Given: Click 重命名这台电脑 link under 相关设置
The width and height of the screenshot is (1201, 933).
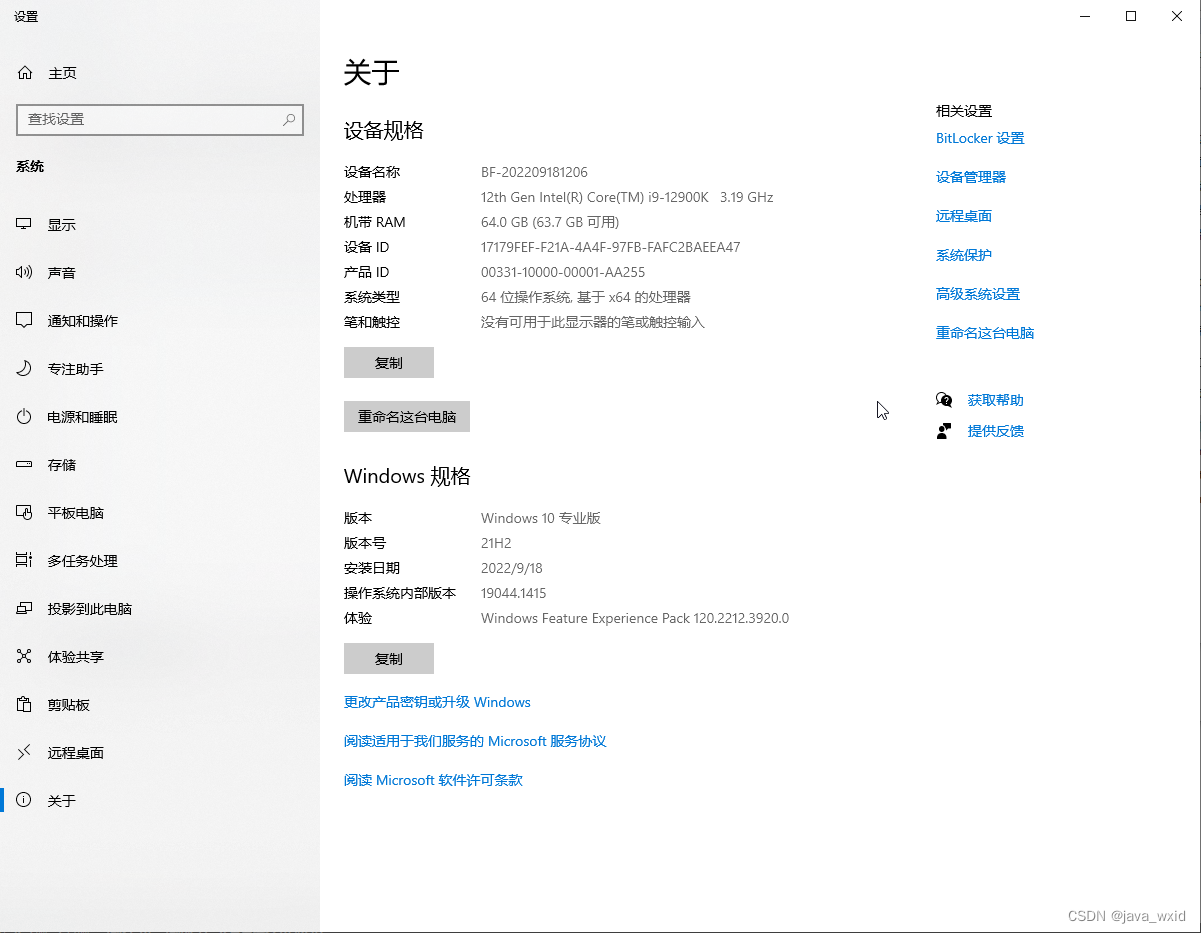Looking at the screenshot, I should 985,333.
